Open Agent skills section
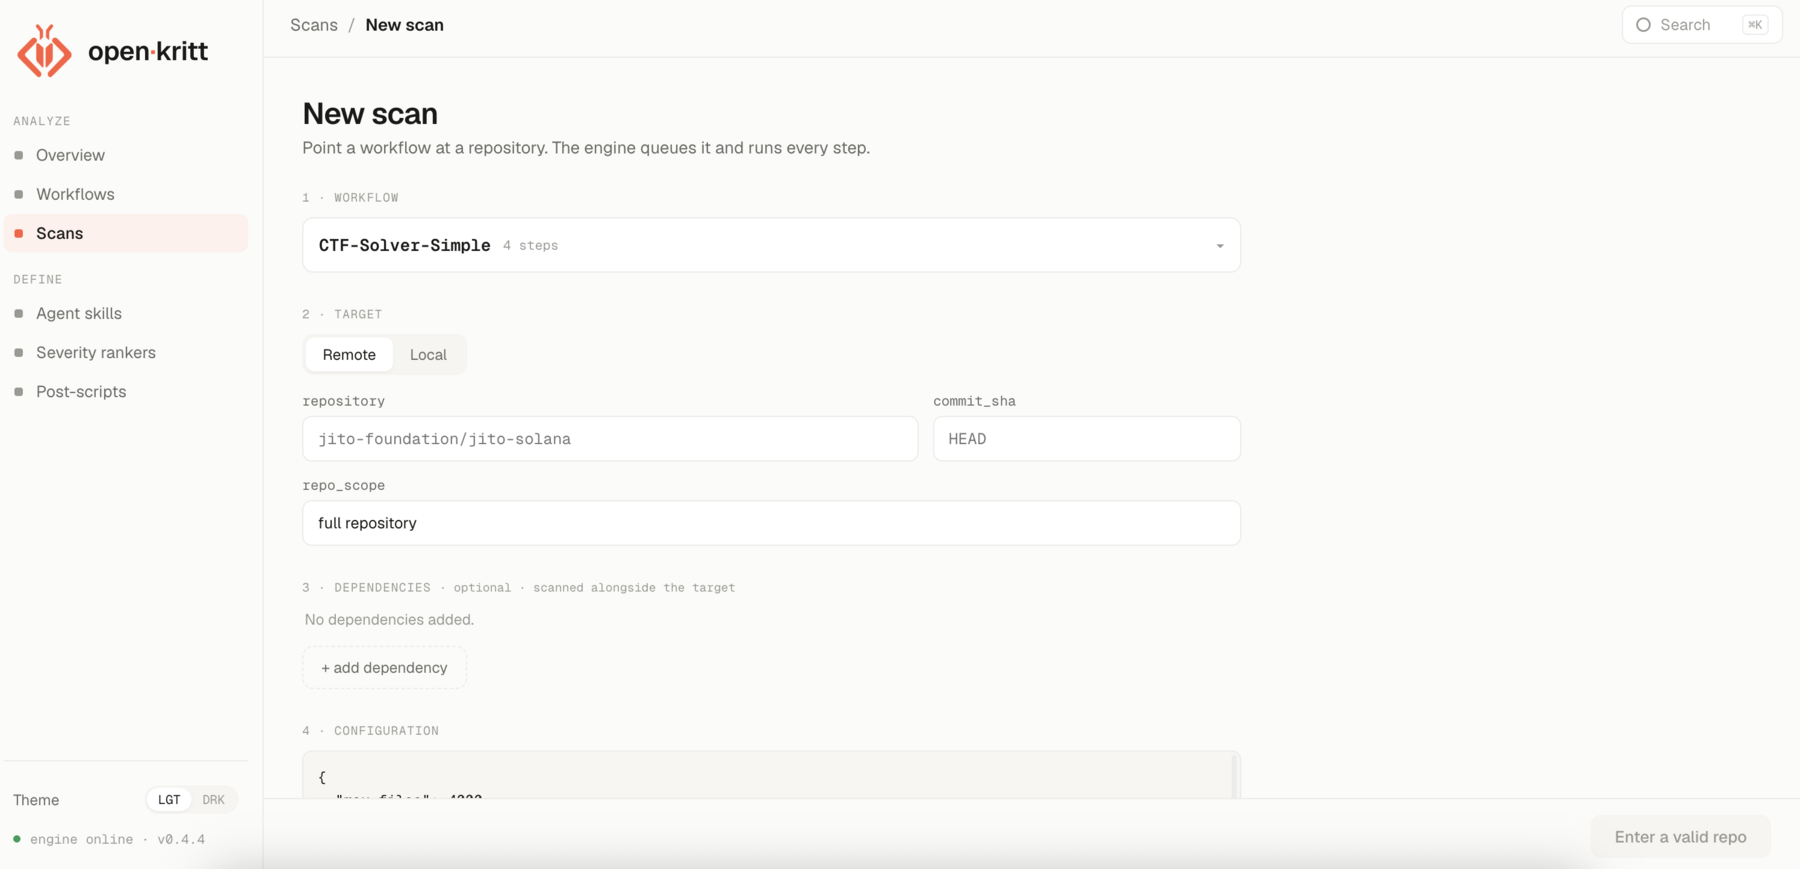 click(126, 313)
